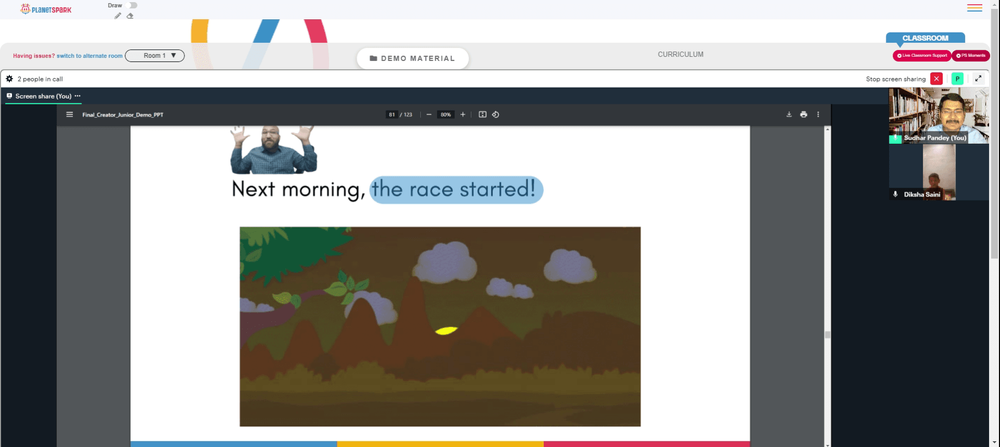Open the PDF viewer sidebar menu

coord(70,115)
